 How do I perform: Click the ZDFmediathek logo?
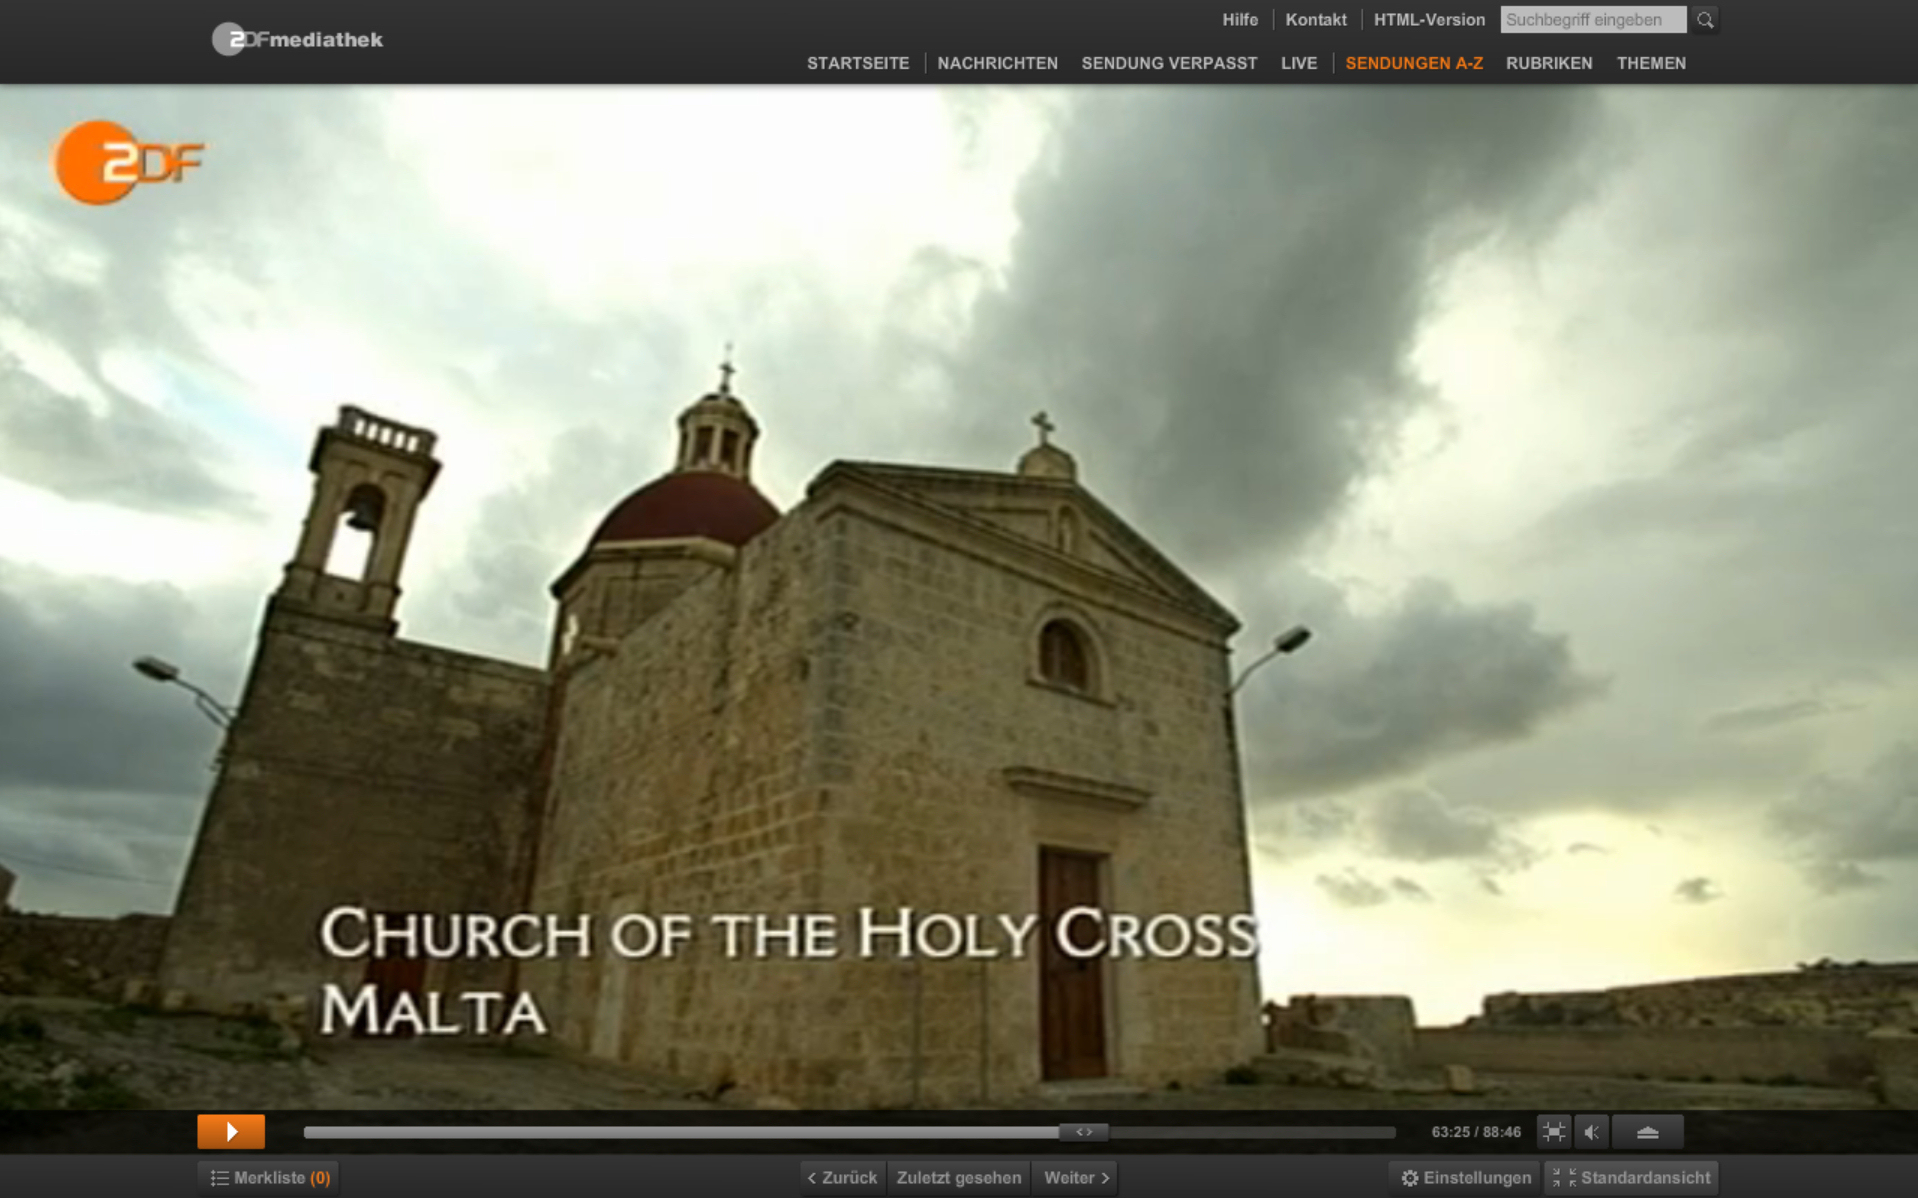click(x=297, y=39)
